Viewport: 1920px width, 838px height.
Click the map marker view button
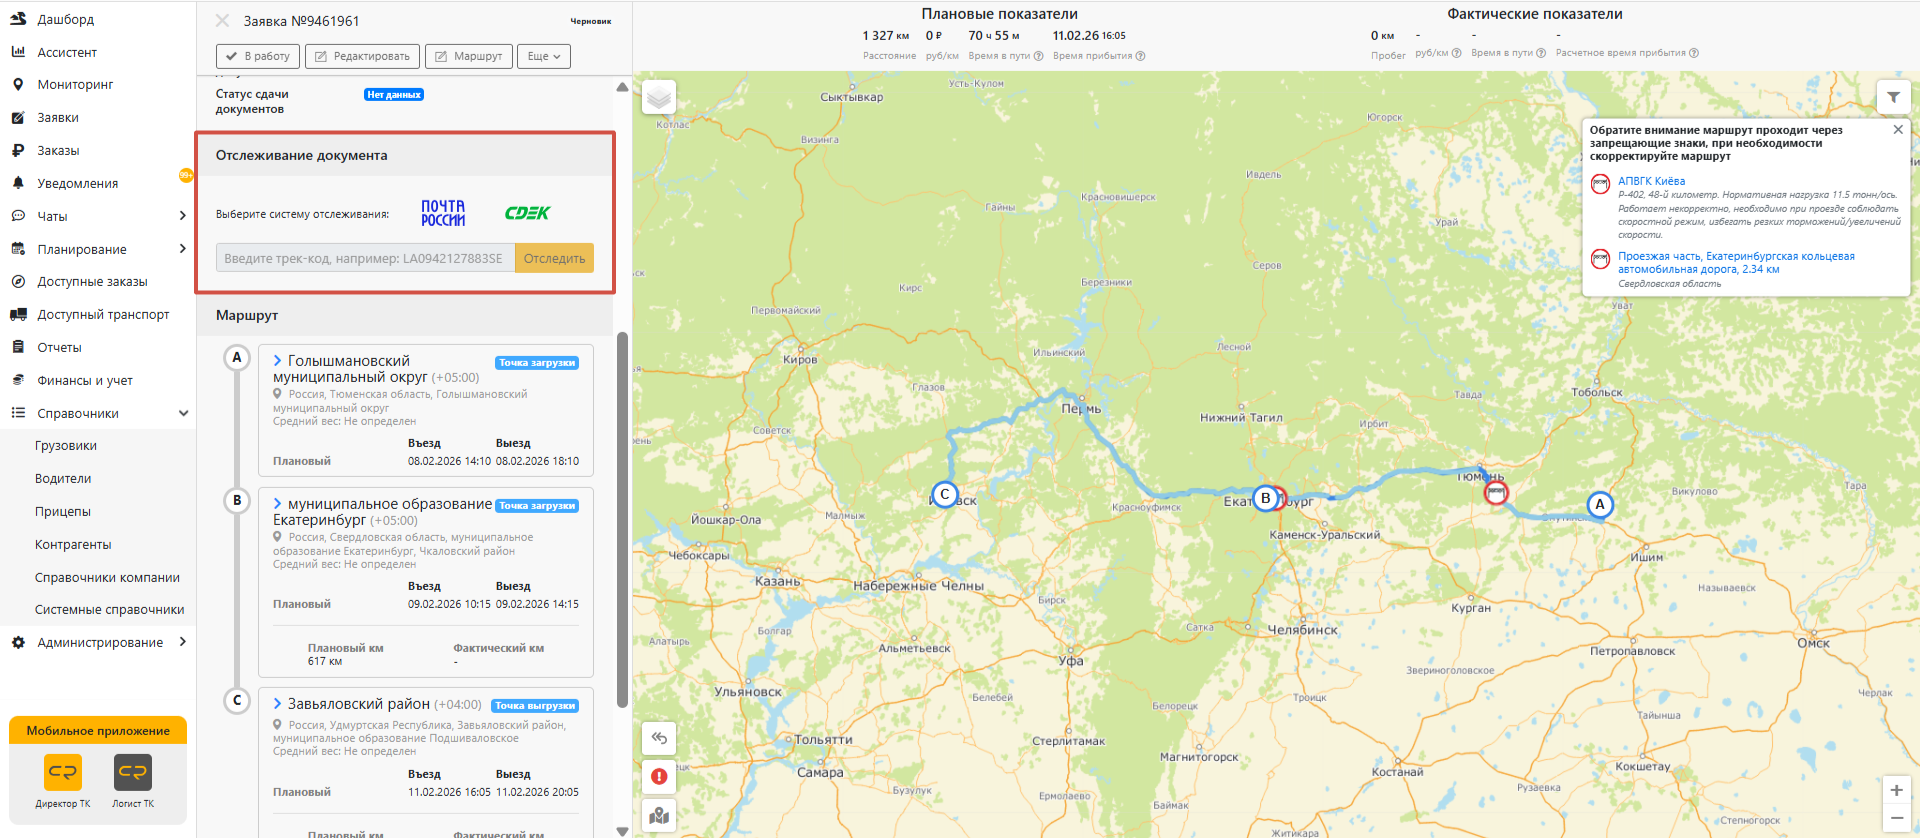click(x=659, y=816)
